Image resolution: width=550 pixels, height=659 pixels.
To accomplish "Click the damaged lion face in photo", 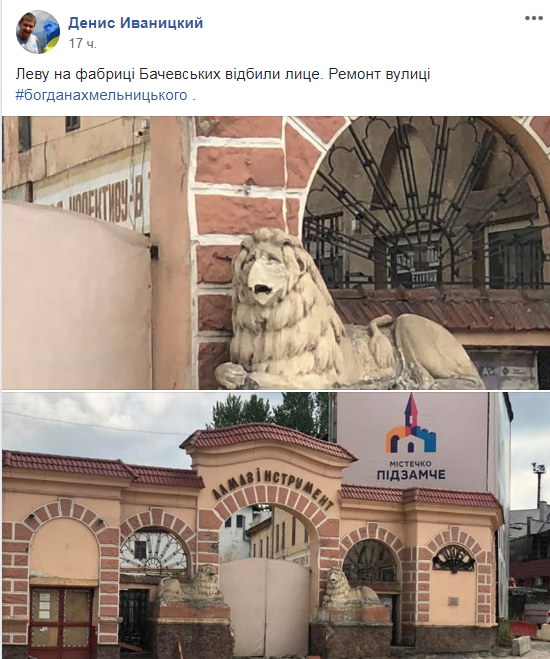I will pos(266,279).
